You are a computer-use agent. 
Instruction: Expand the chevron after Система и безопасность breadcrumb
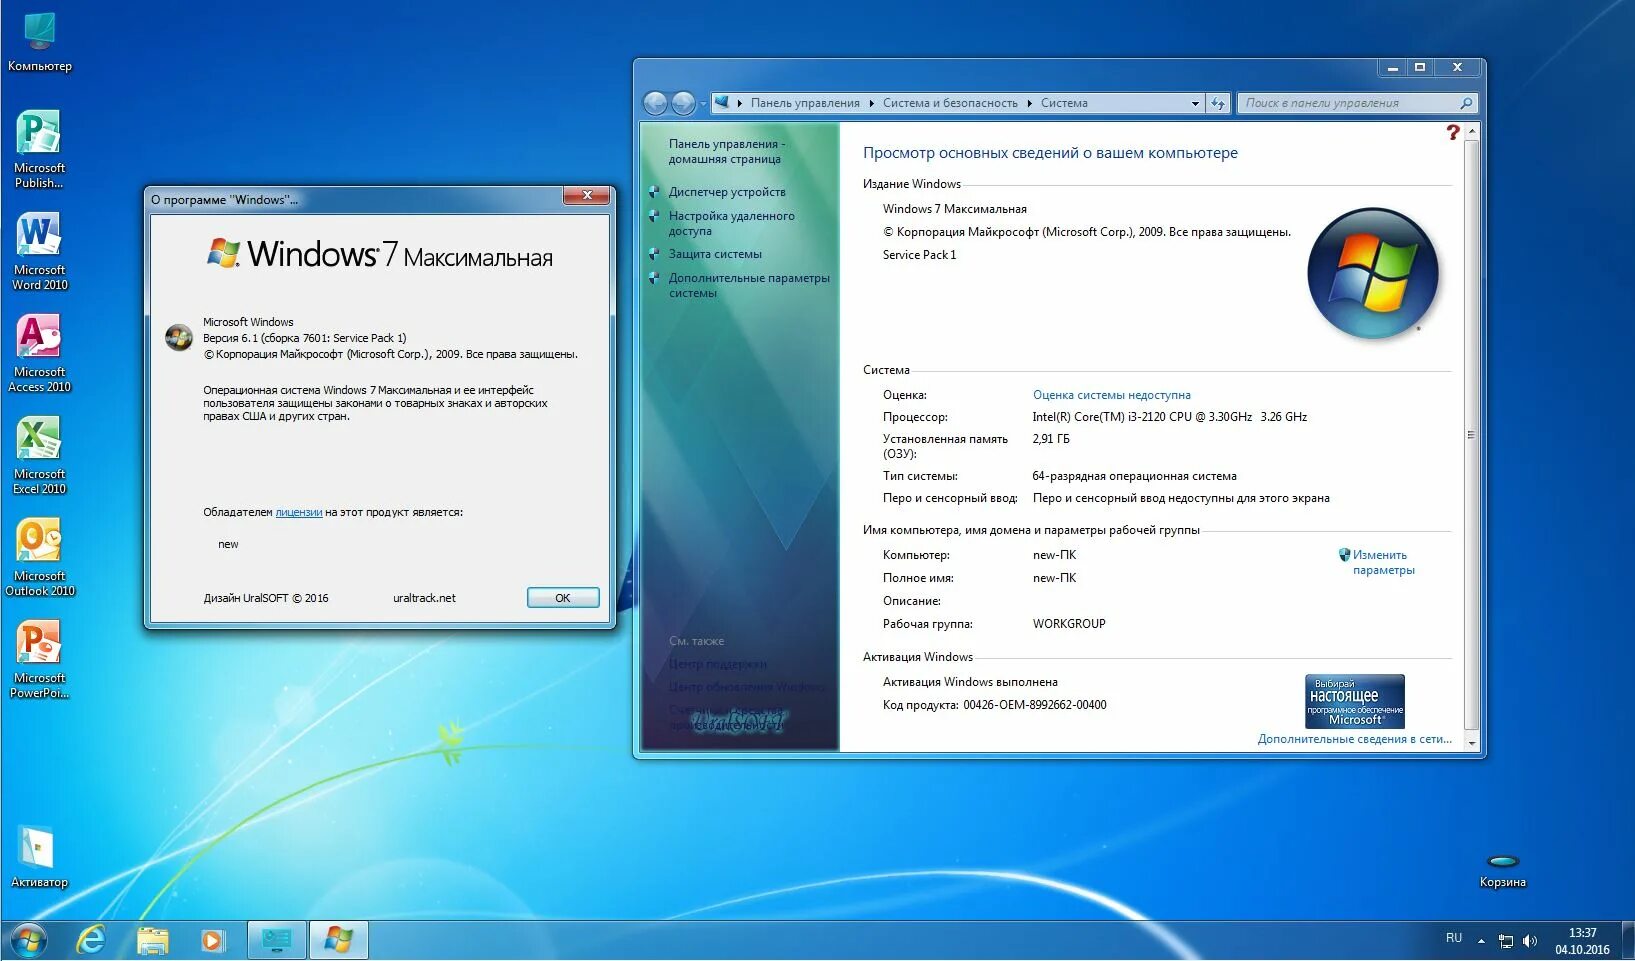[x=1029, y=103]
